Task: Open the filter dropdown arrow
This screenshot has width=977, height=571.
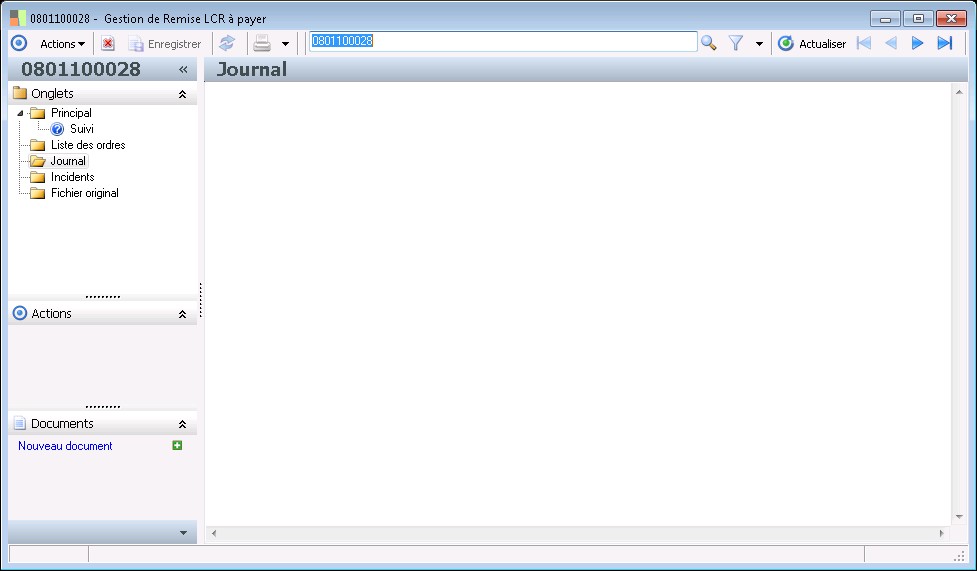Action: pyautogui.click(x=759, y=44)
